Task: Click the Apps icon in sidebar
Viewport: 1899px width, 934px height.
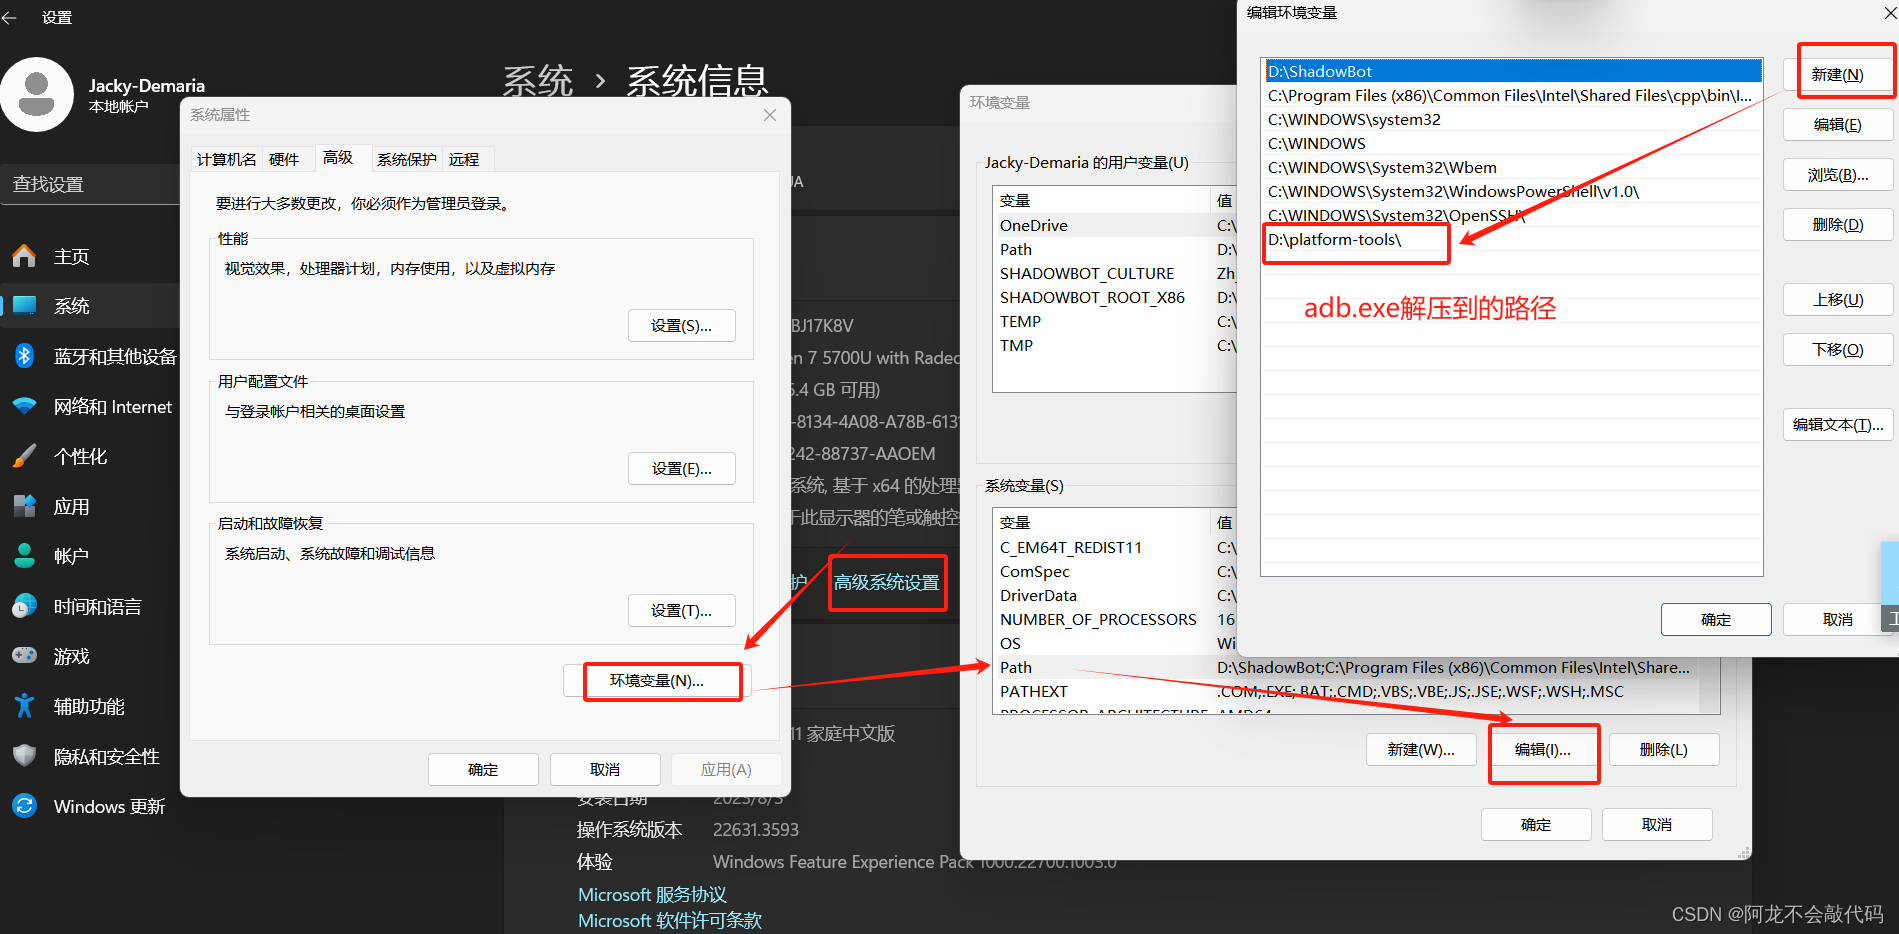Action: pyautogui.click(x=24, y=506)
